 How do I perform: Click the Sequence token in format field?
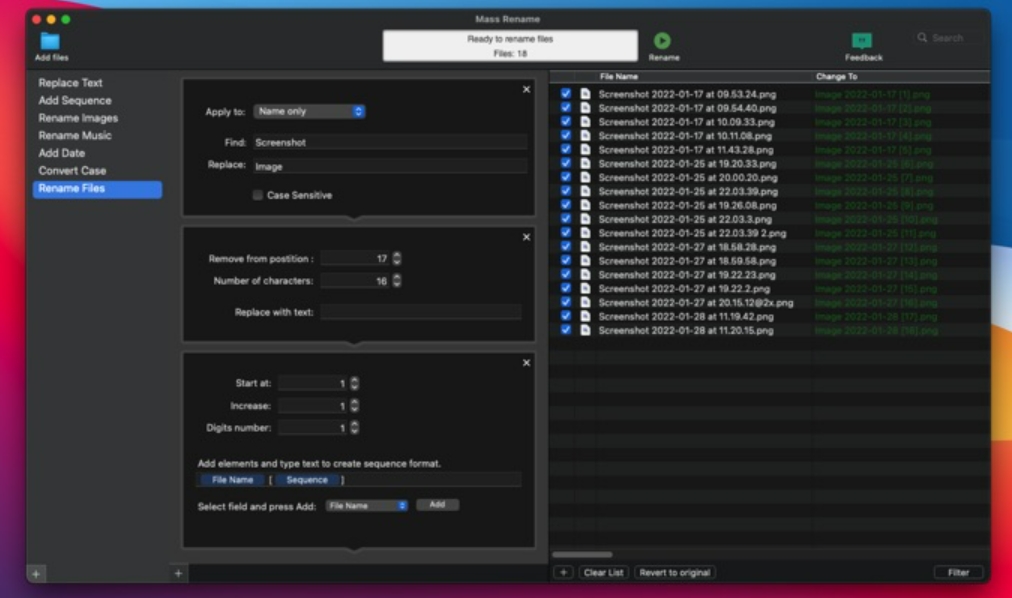(x=307, y=480)
